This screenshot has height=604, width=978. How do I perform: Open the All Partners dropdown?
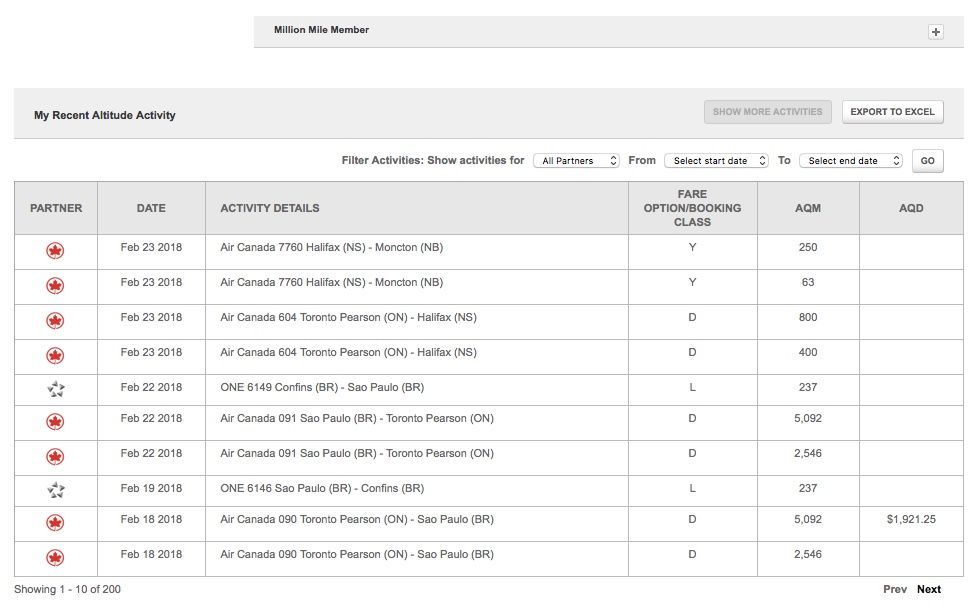pyautogui.click(x=576, y=161)
